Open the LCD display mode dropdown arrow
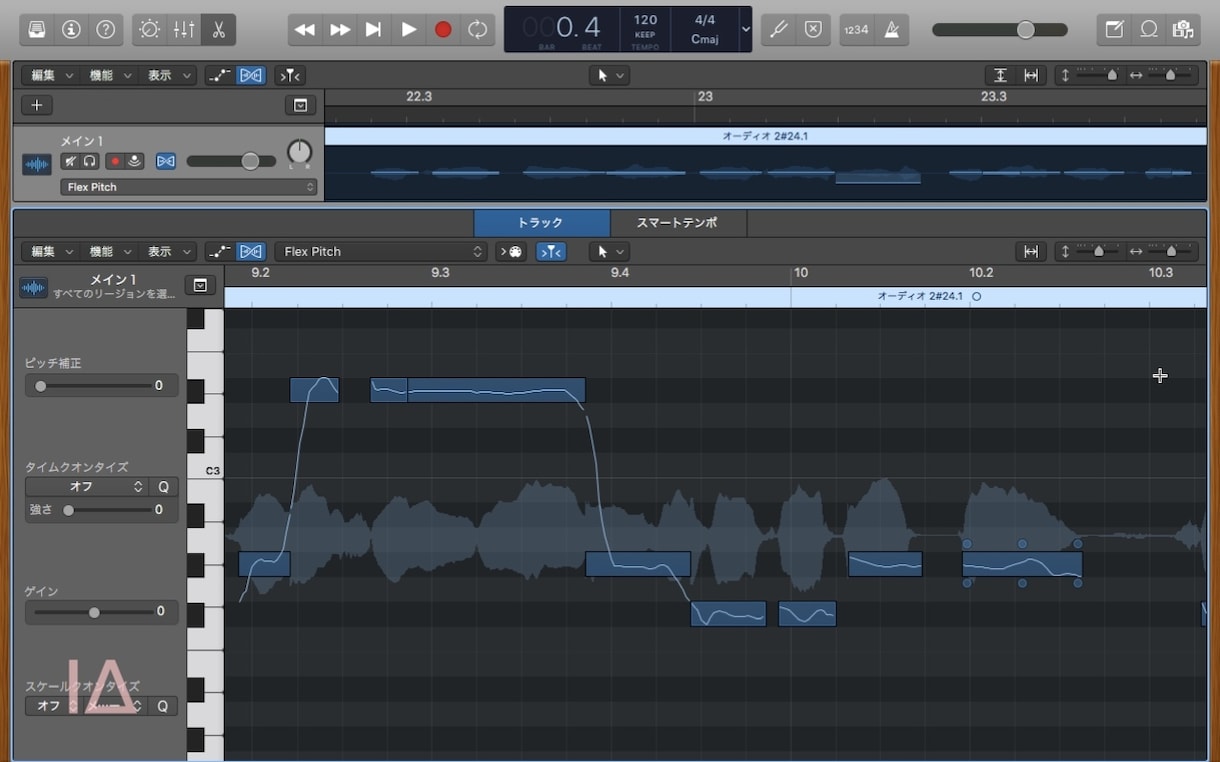This screenshot has width=1220, height=762. pos(745,30)
